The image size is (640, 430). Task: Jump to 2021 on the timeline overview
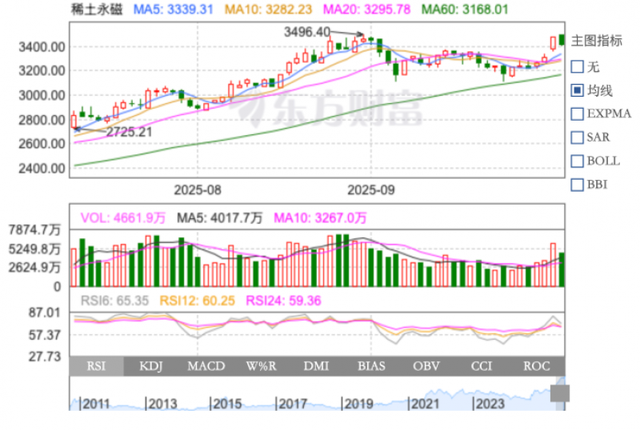(x=424, y=404)
